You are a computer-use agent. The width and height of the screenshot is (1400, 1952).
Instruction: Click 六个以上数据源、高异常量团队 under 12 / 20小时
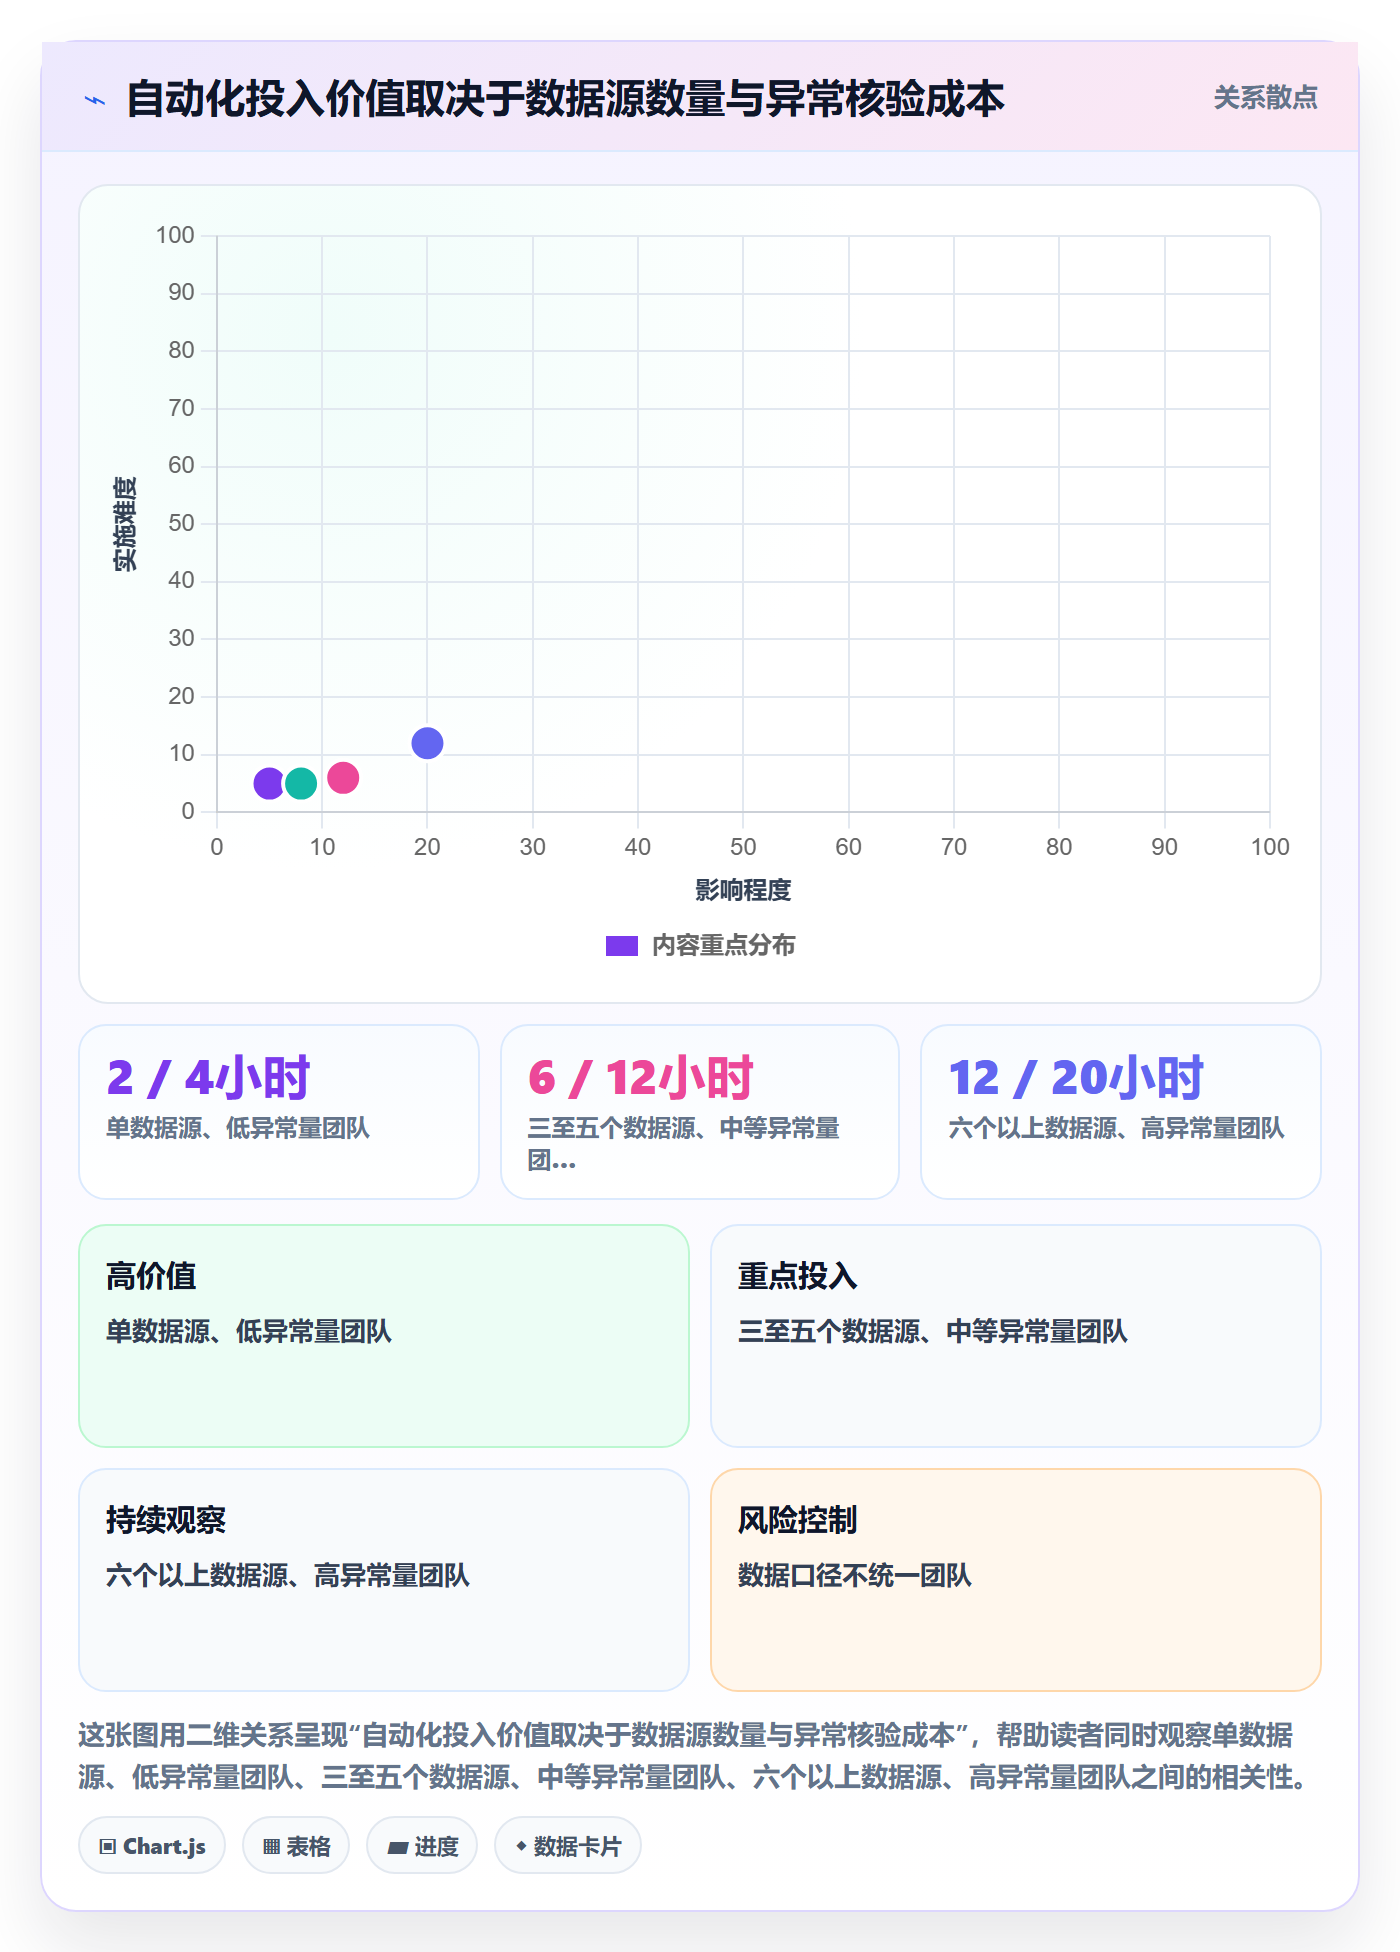tap(1116, 1129)
